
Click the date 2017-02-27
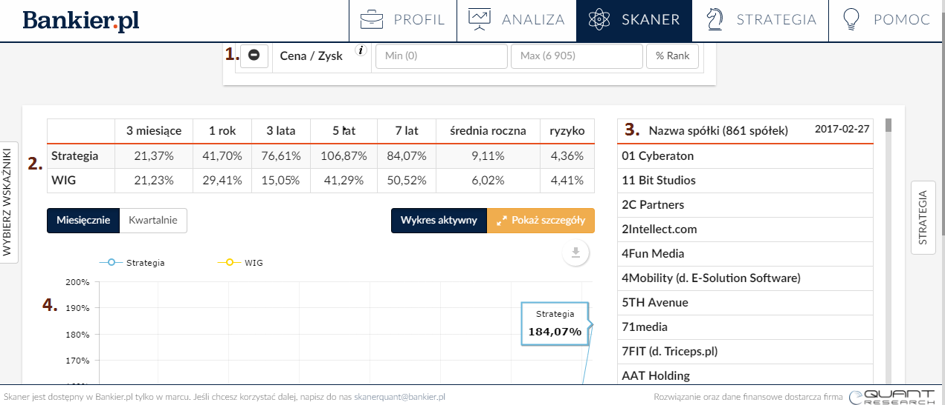click(x=842, y=128)
